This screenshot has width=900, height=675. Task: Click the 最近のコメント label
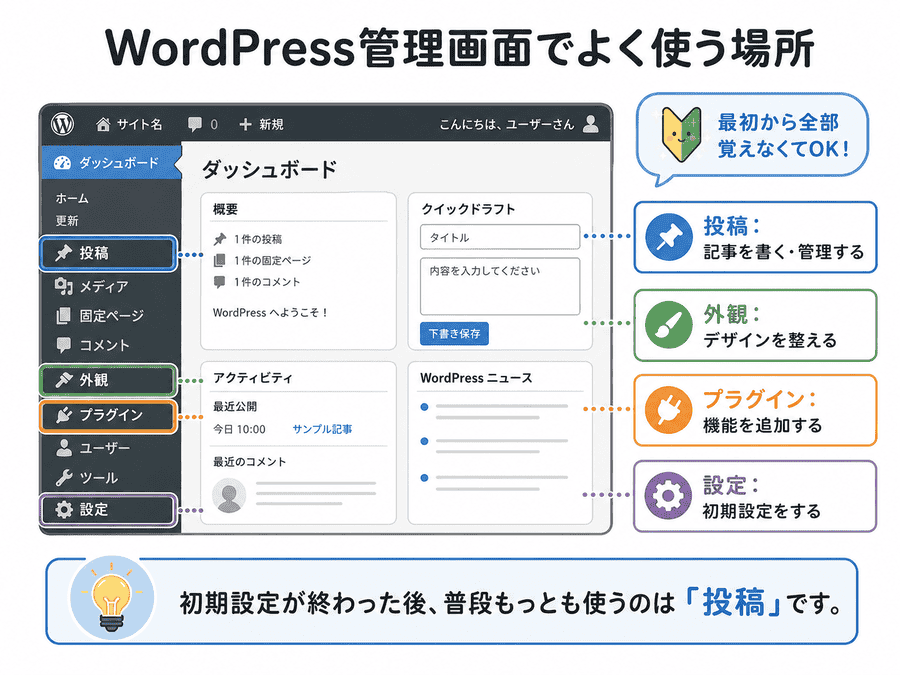(249, 461)
